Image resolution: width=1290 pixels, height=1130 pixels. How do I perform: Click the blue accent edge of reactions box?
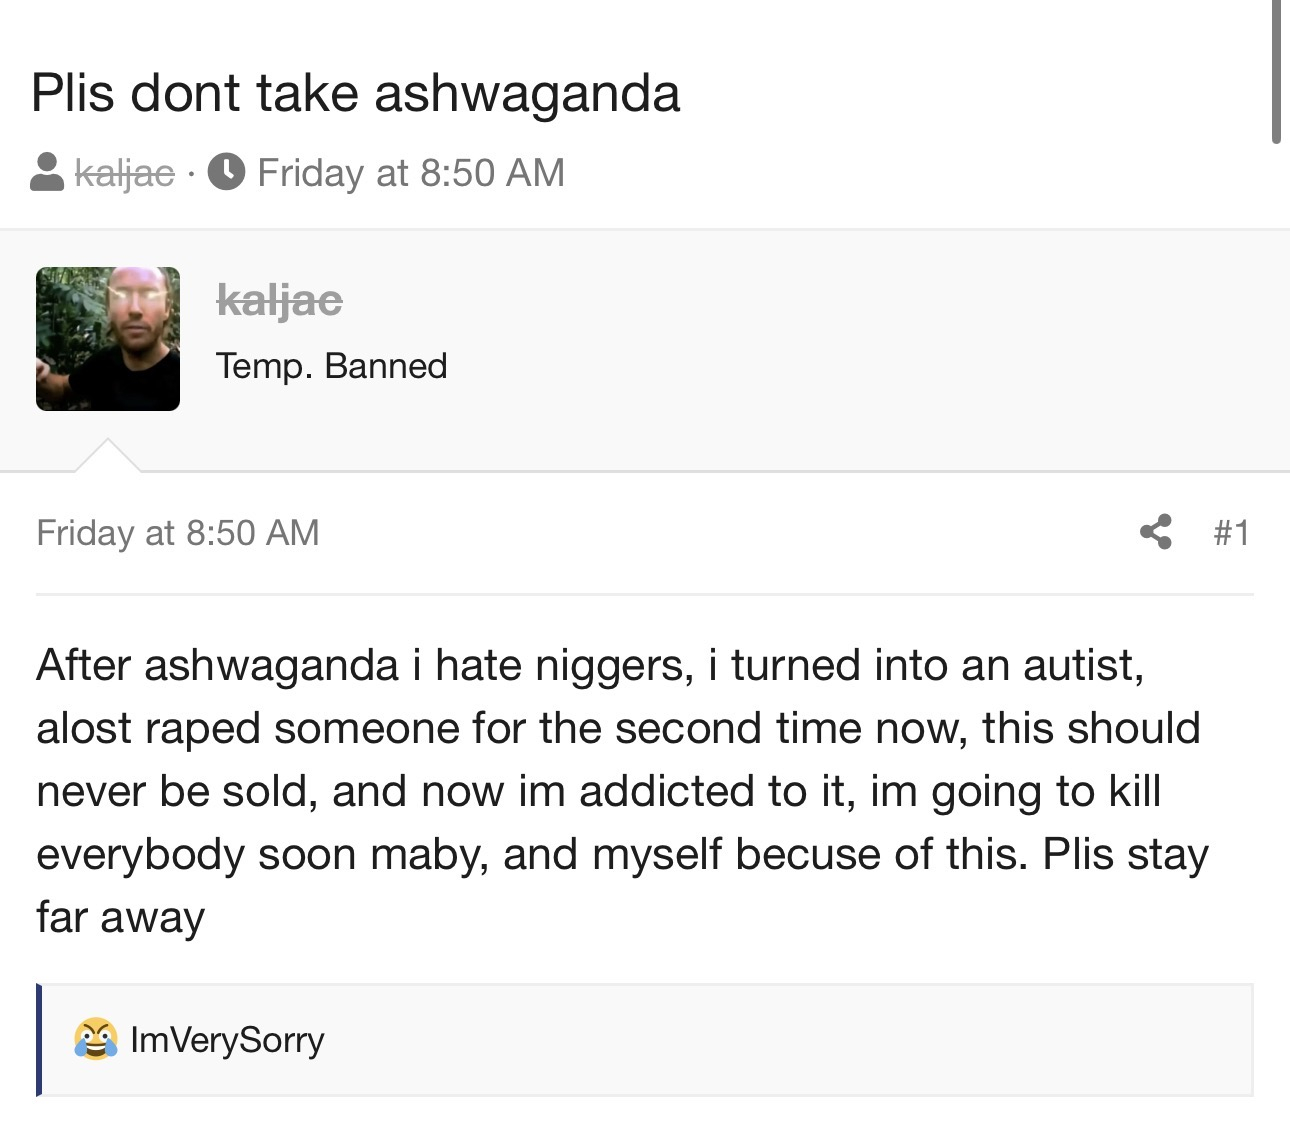point(39,1040)
